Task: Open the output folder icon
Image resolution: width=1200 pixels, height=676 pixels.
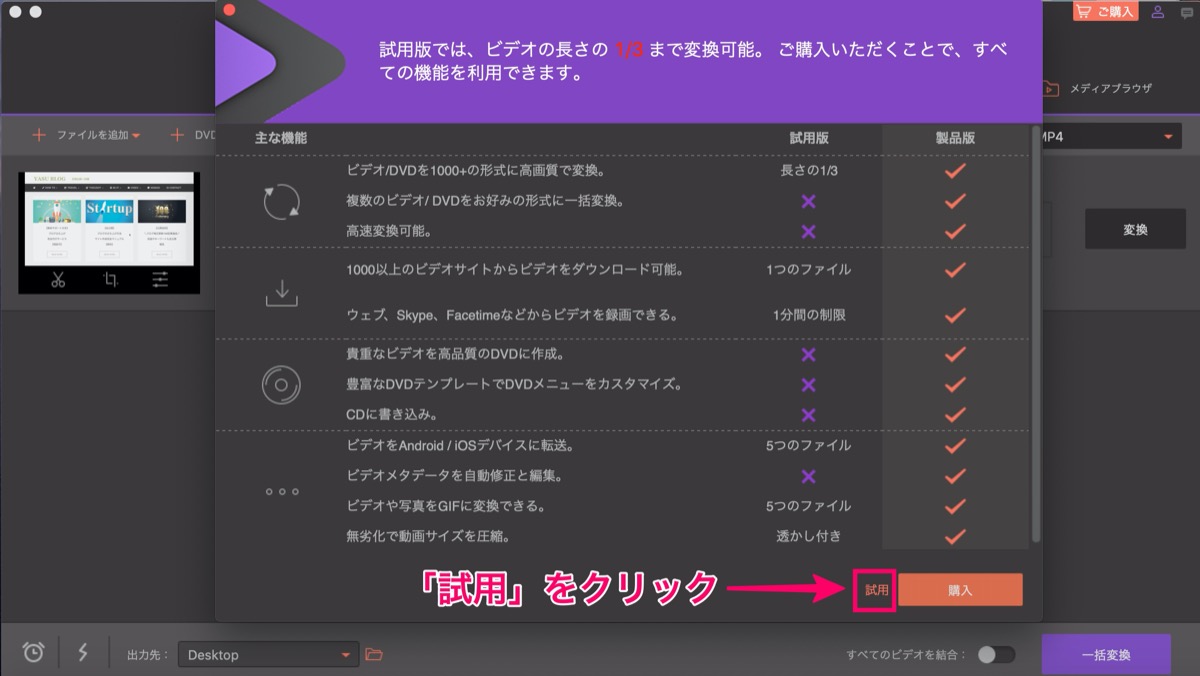Action: 374,655
